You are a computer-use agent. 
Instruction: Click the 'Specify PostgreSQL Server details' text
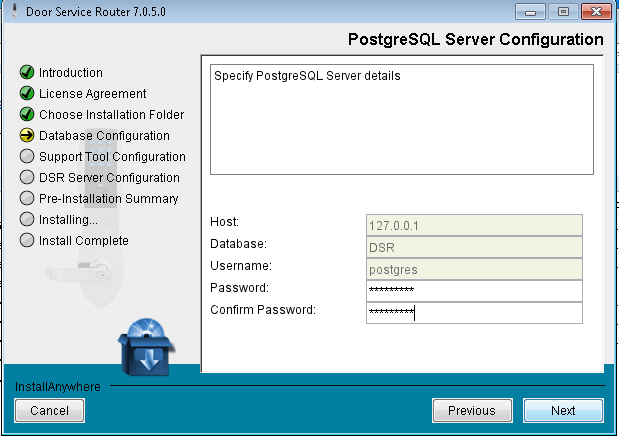point(307,76)
